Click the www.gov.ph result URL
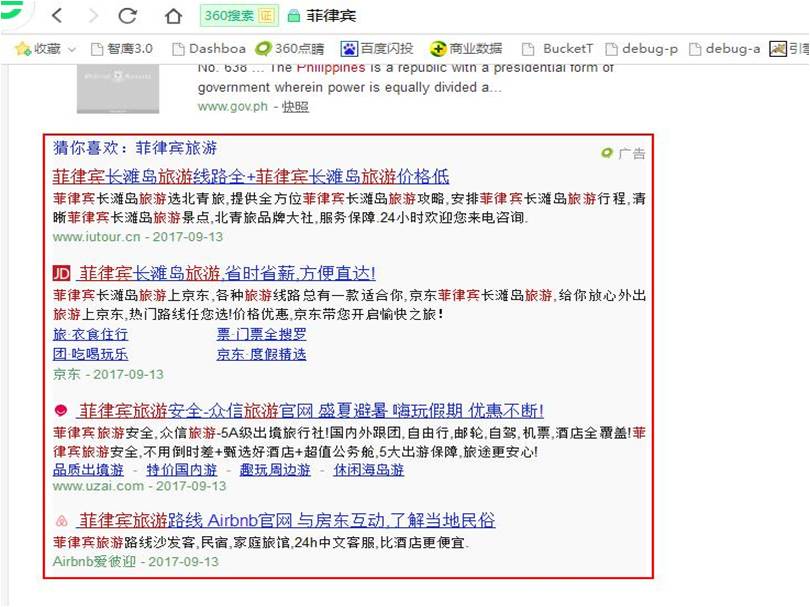This screenshot has height=607, width=810. pyautogui.click(x=232, y=106)
